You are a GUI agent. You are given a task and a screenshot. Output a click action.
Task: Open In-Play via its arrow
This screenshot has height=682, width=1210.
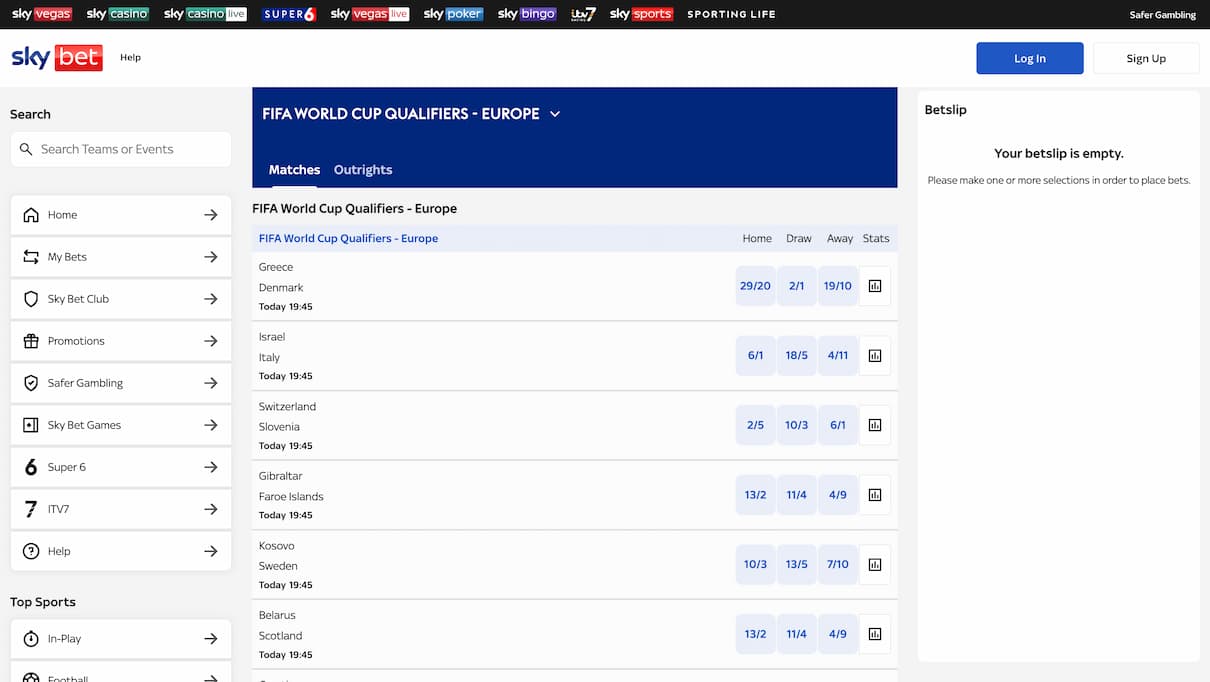pos(211,639)
